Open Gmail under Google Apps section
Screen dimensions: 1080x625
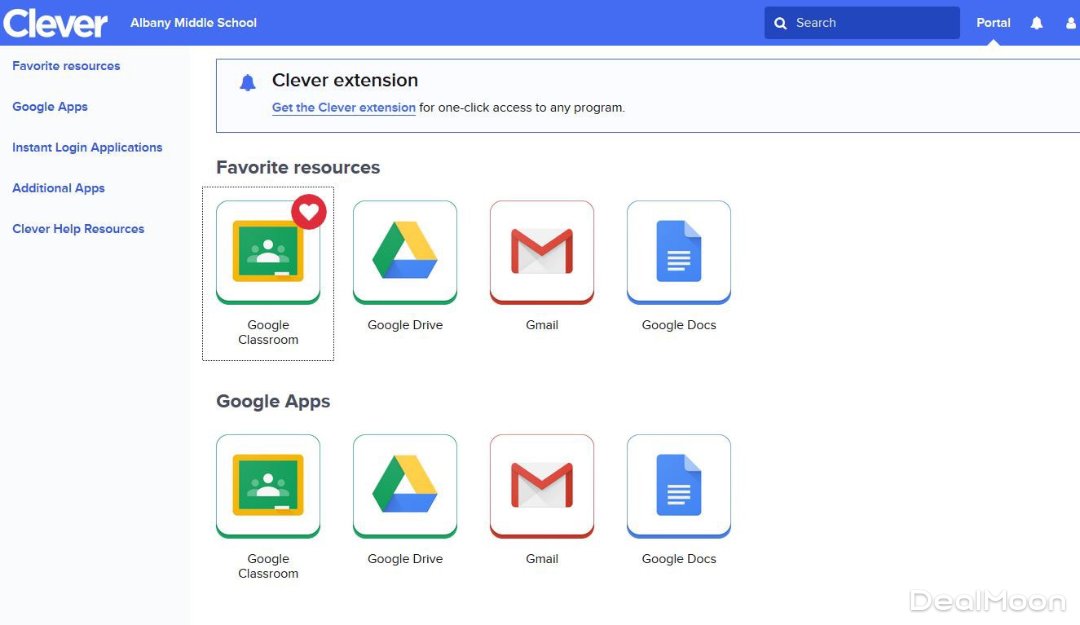(542, 486)
